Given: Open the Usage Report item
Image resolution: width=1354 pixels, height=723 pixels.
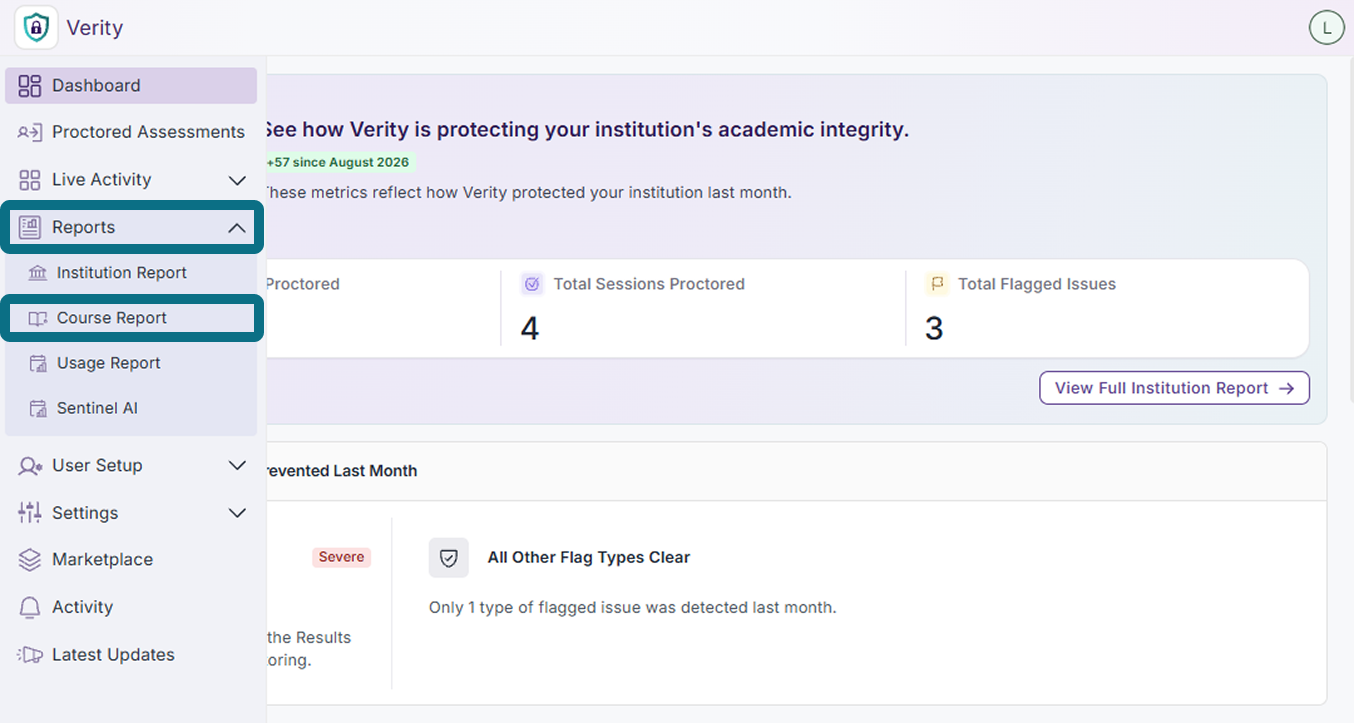Looking at the screenshot, I should click(x=131, y=363).
